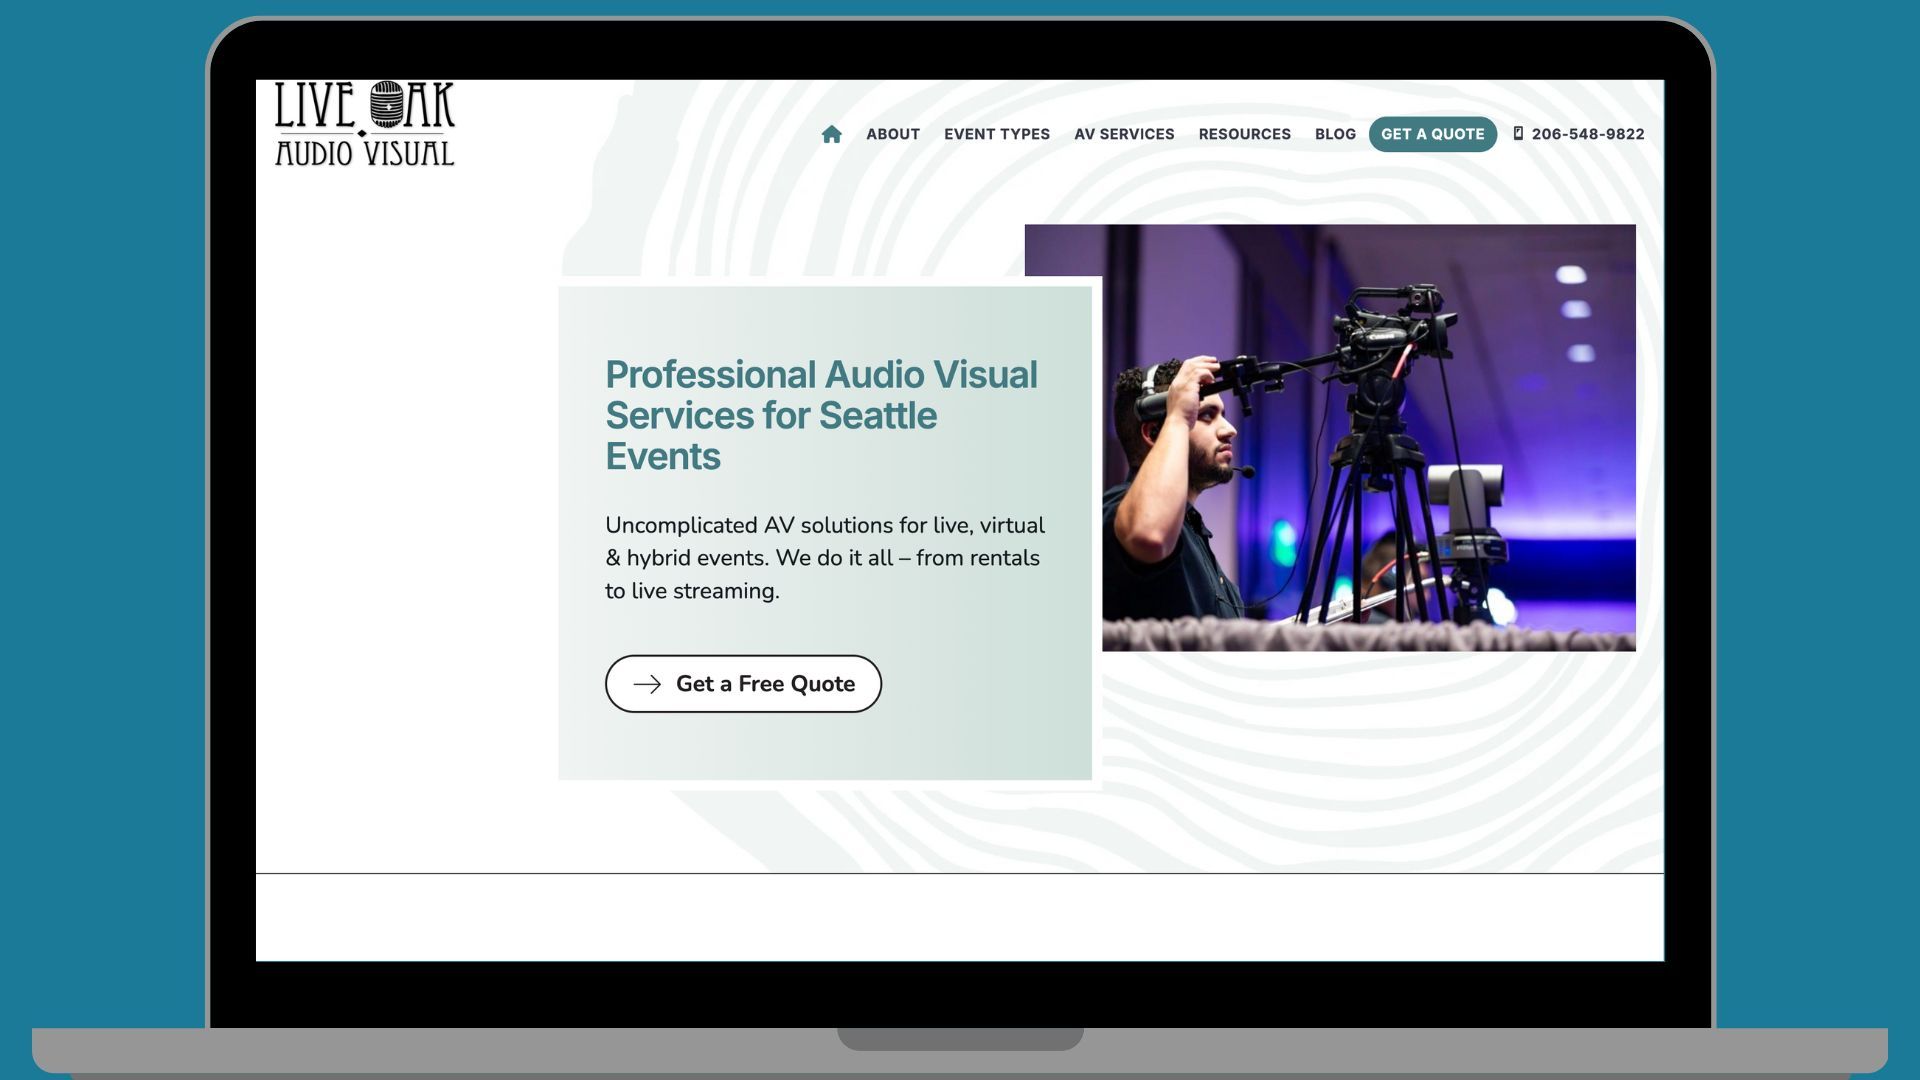Open the Event Types menu
This screenshot has height=1080, width=1920.
tap(996, 134)
